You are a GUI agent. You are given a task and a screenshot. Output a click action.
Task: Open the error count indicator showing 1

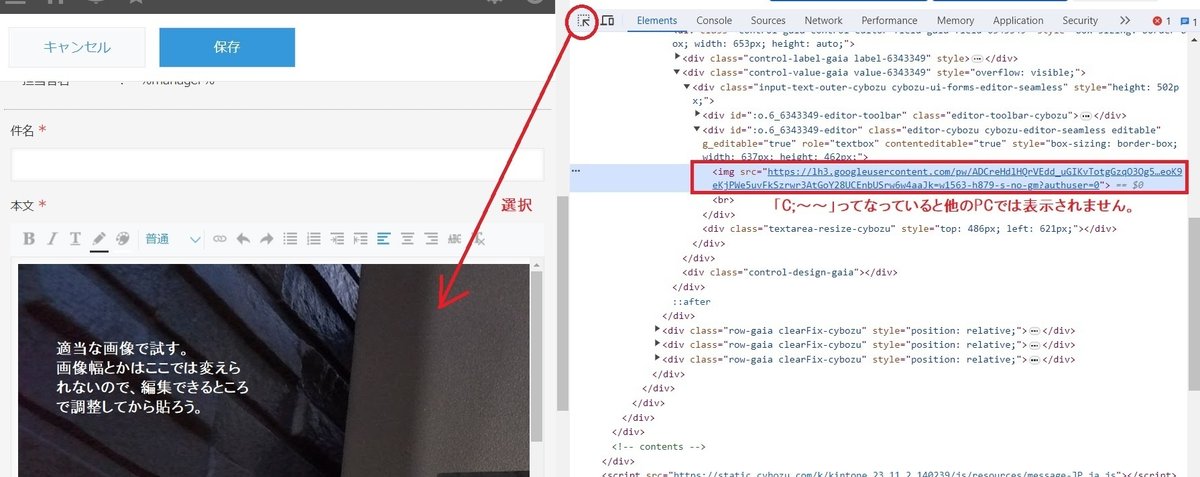(1161, 21)
